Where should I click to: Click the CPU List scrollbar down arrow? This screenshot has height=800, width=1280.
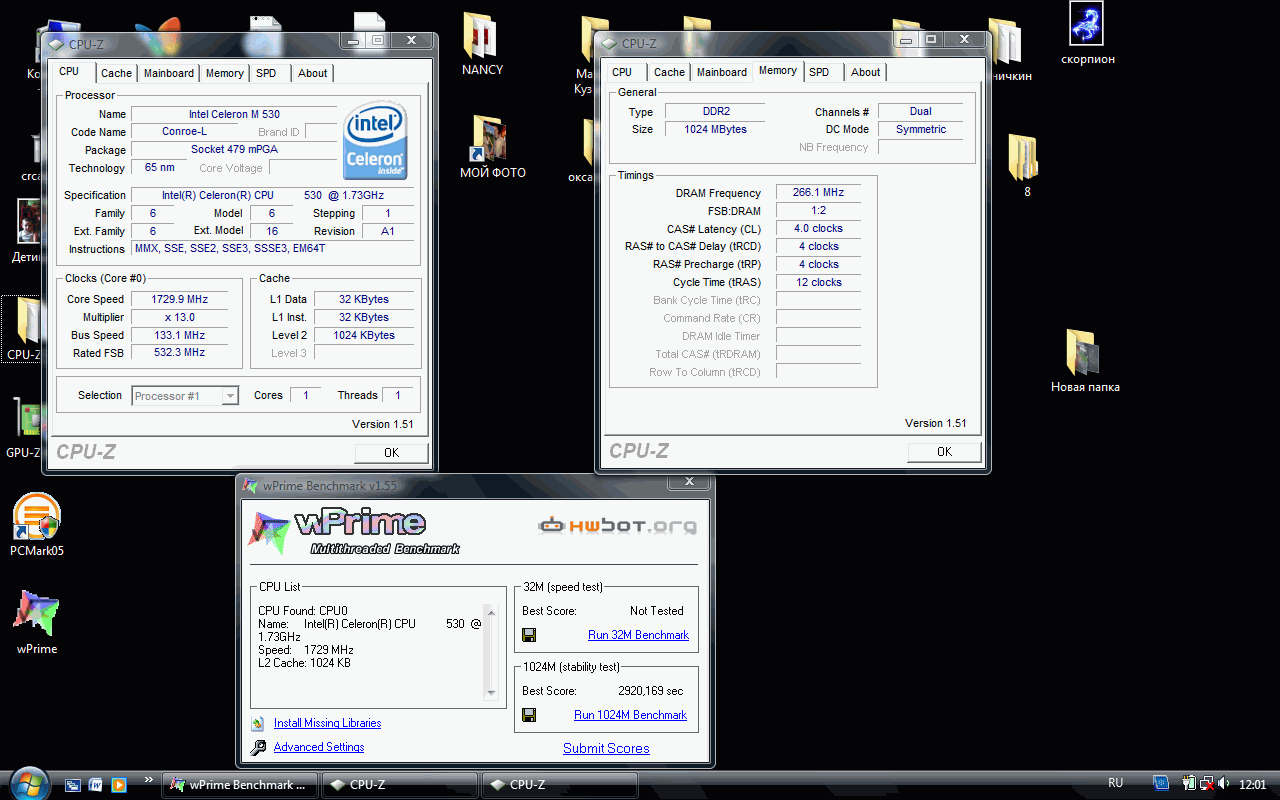(490, 692)
